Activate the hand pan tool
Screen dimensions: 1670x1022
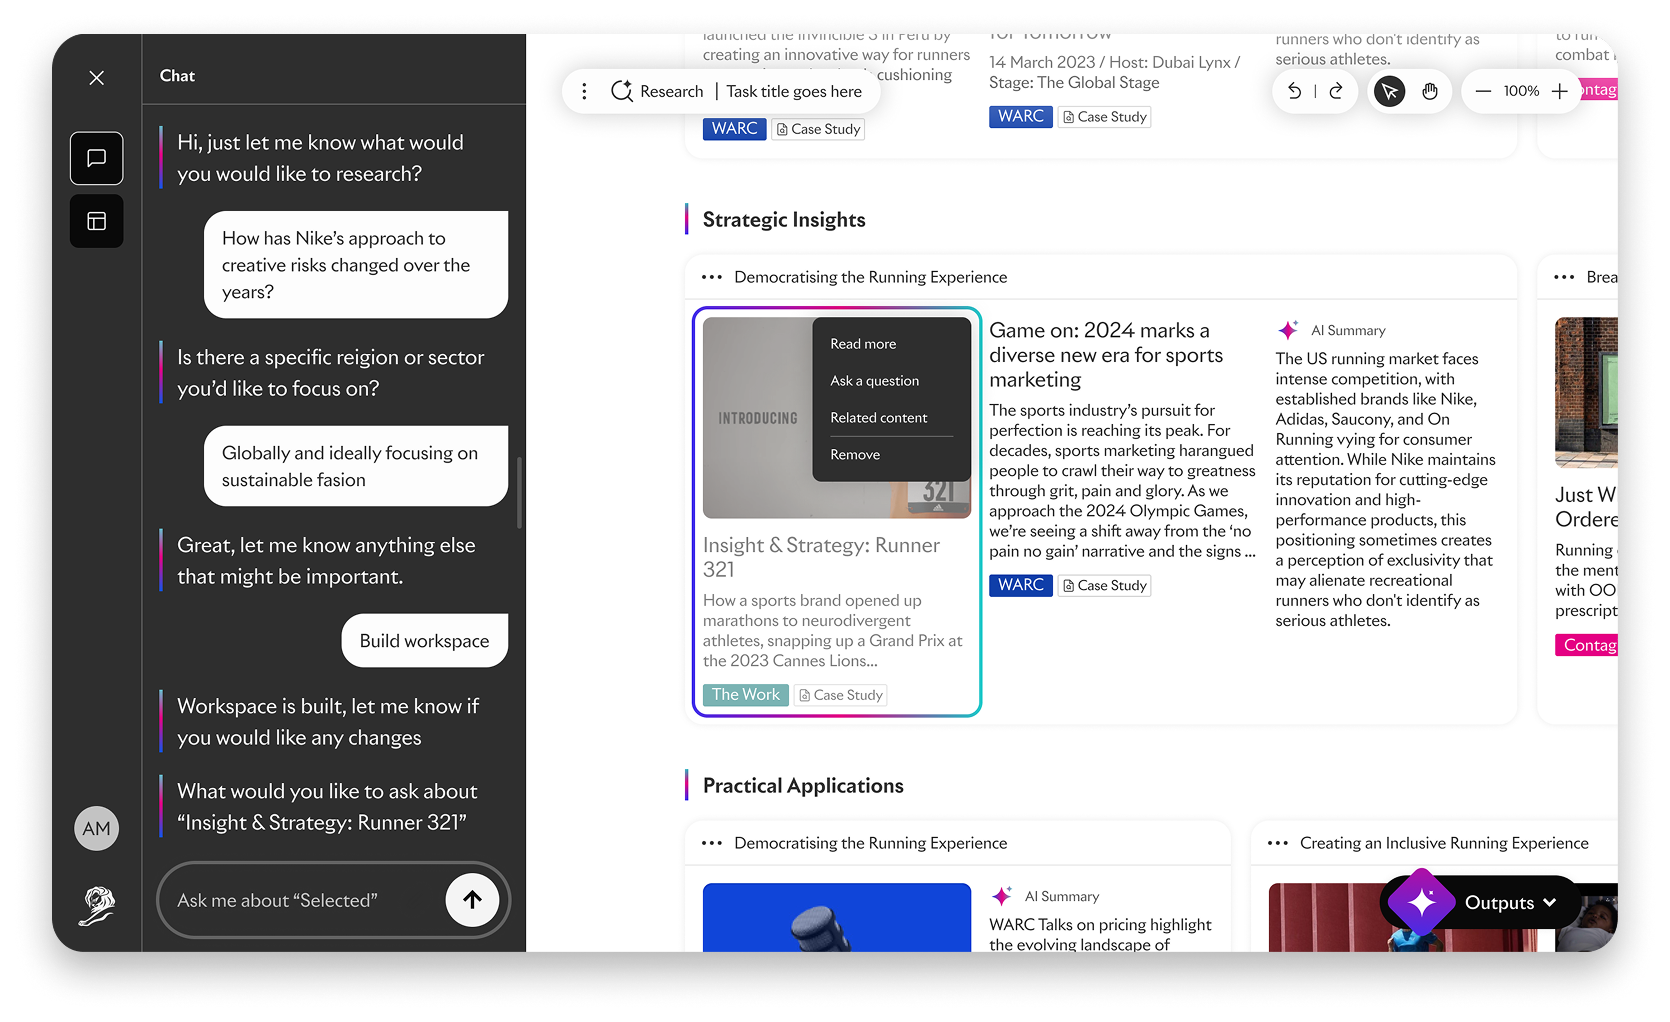click(1430, 91)
